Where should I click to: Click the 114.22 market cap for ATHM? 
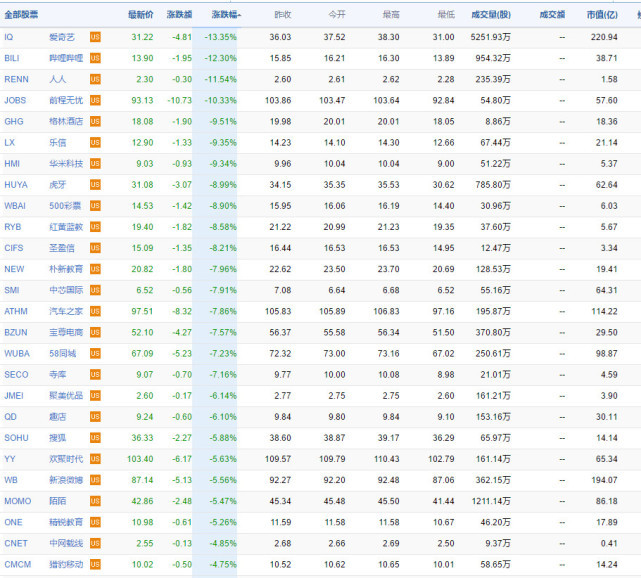[x=604, y=311]
